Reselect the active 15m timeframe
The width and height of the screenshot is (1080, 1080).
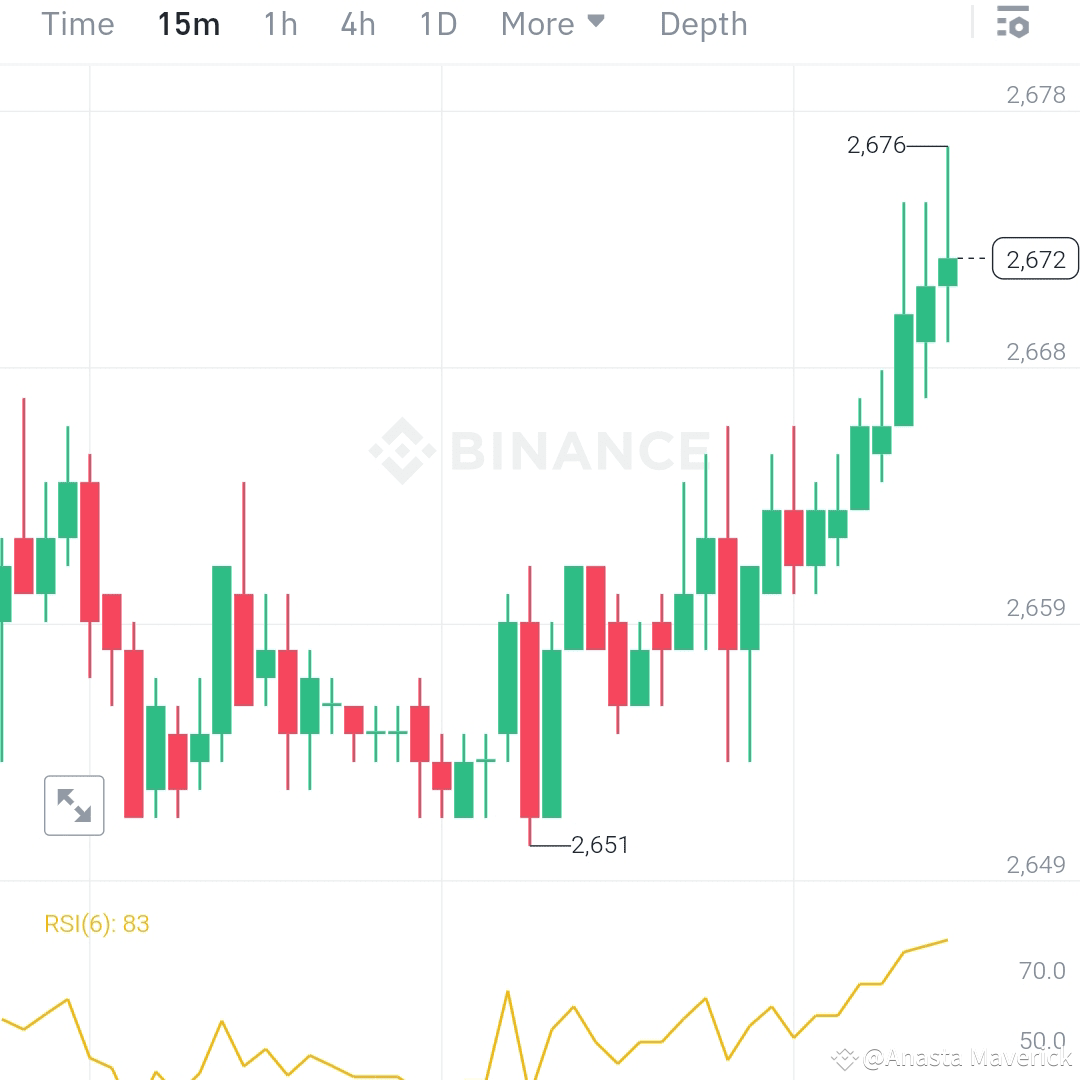pos(188,24)
